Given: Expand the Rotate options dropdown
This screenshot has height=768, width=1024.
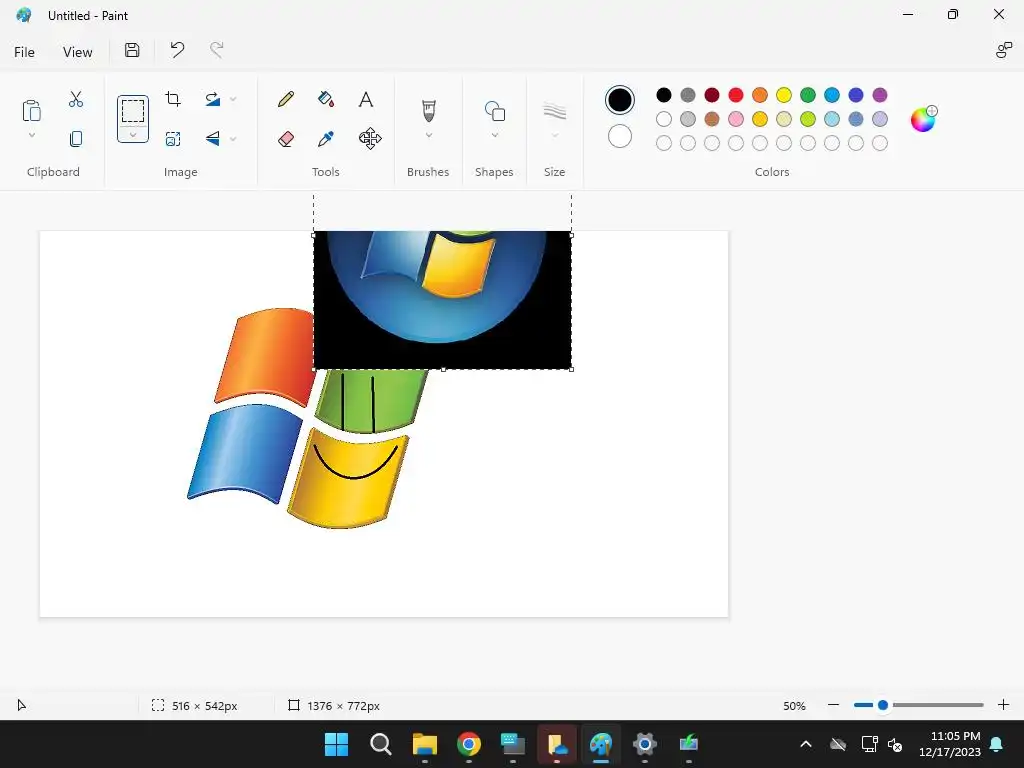Looking at the screenshot, I should (233, 99).
